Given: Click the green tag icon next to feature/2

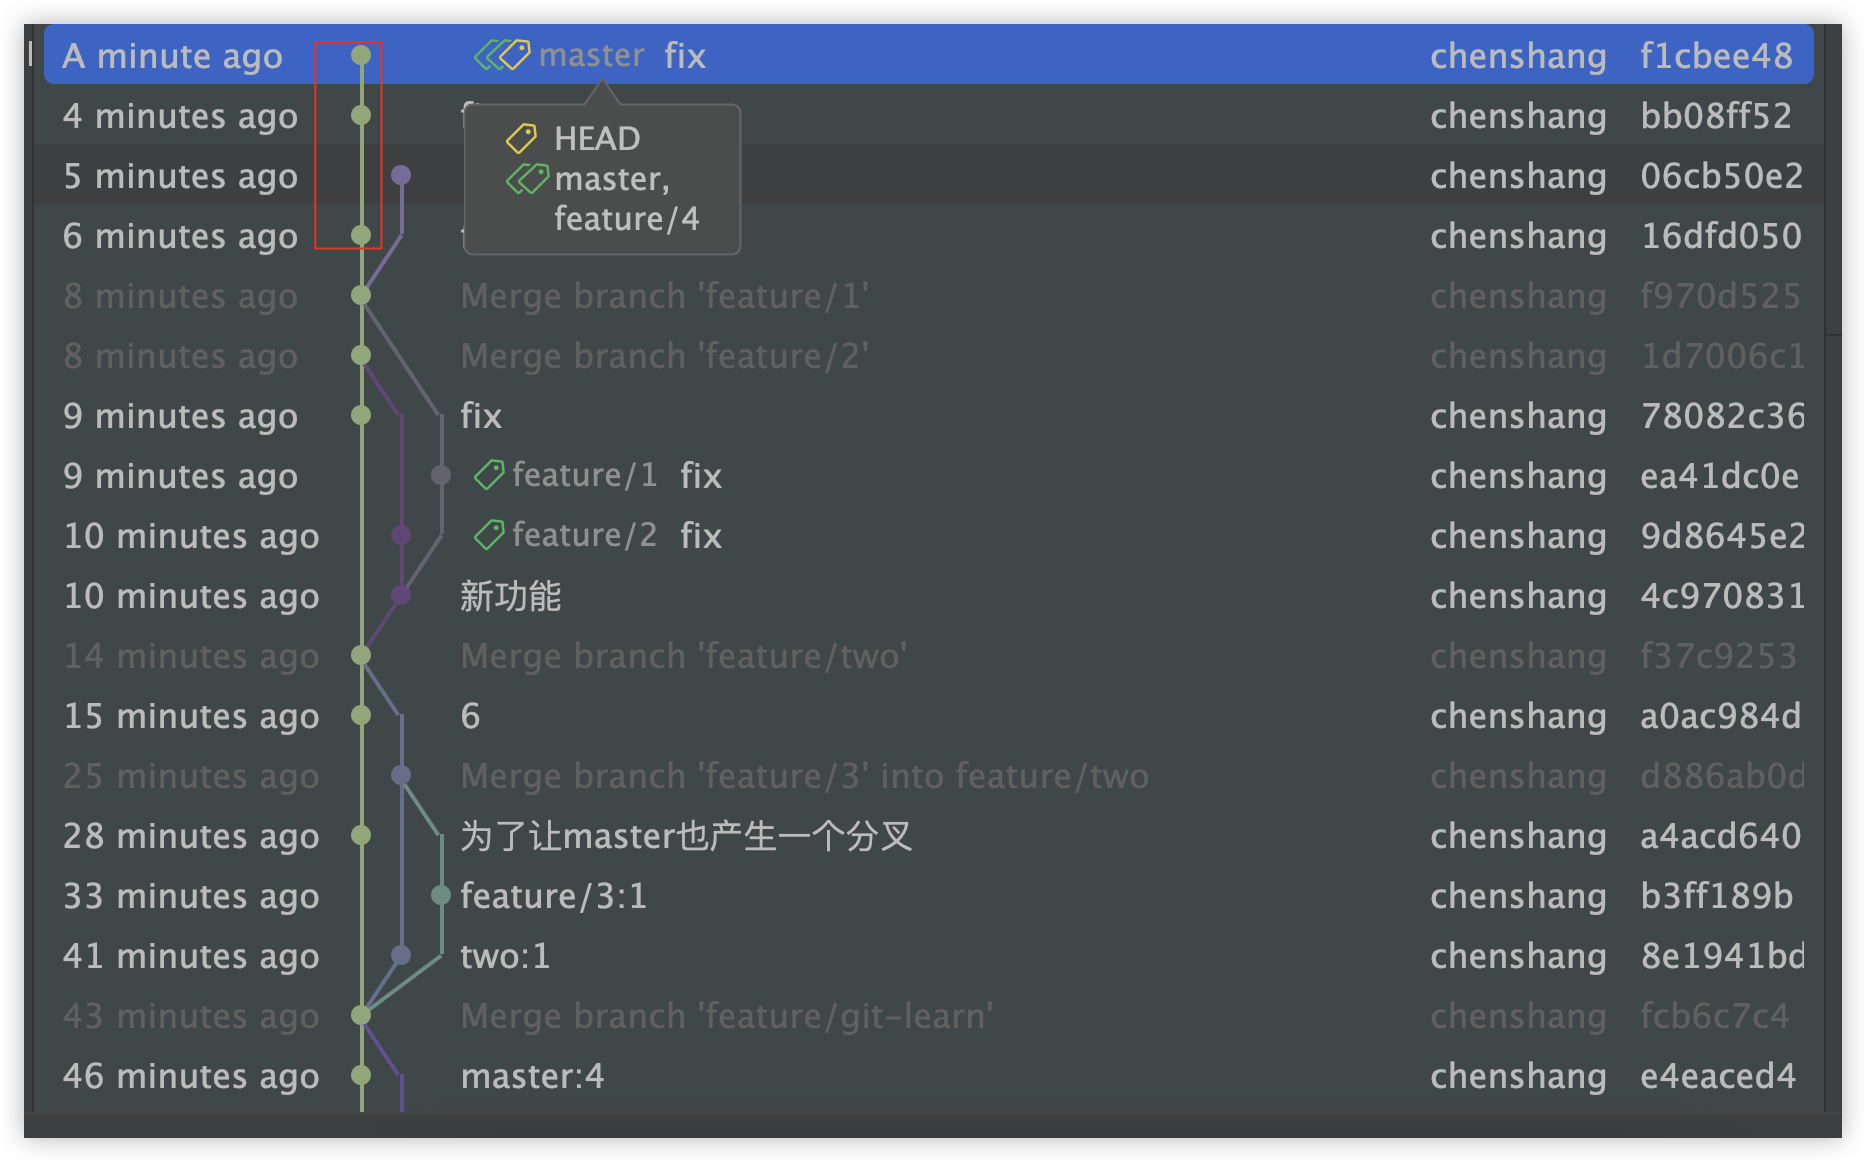Looking at the screenshot, I should (489, 535).
